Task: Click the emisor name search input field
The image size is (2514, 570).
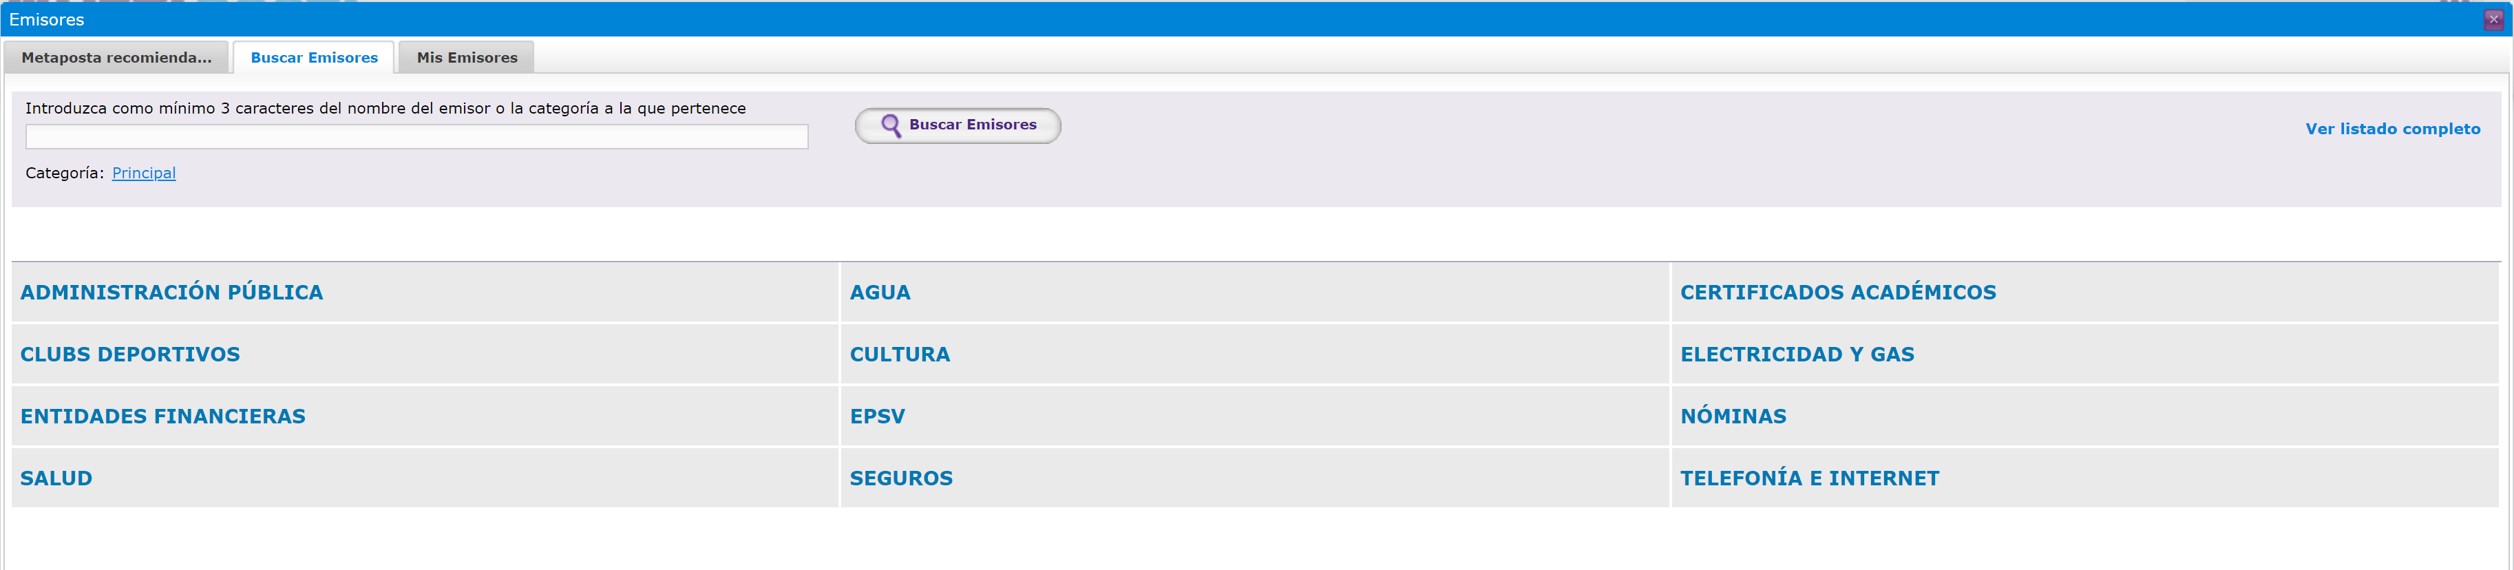Action: click(x=416, y=137)
